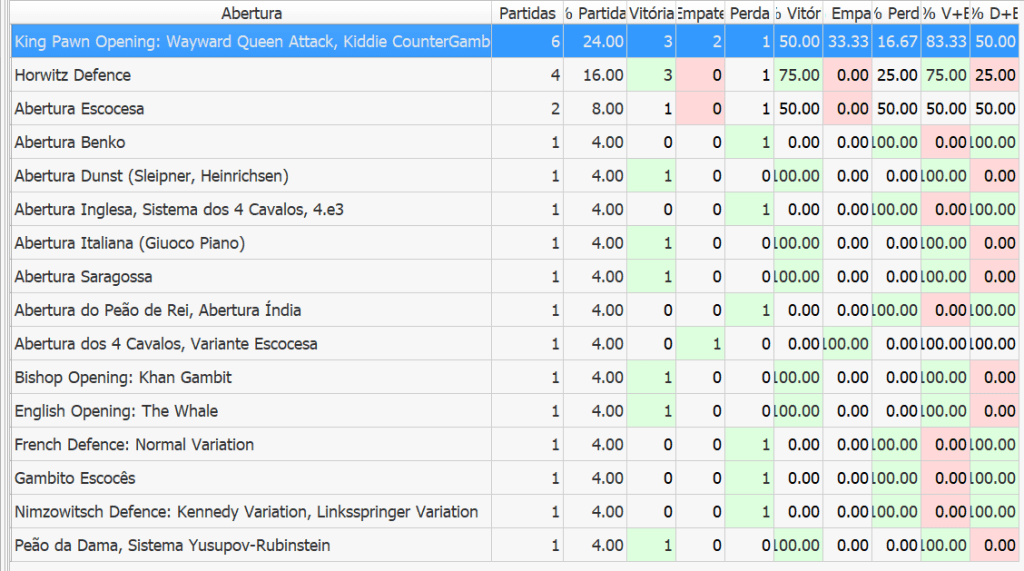Sort by the Abertura column header
1024x571 pixels.
[x=251, y=13]
